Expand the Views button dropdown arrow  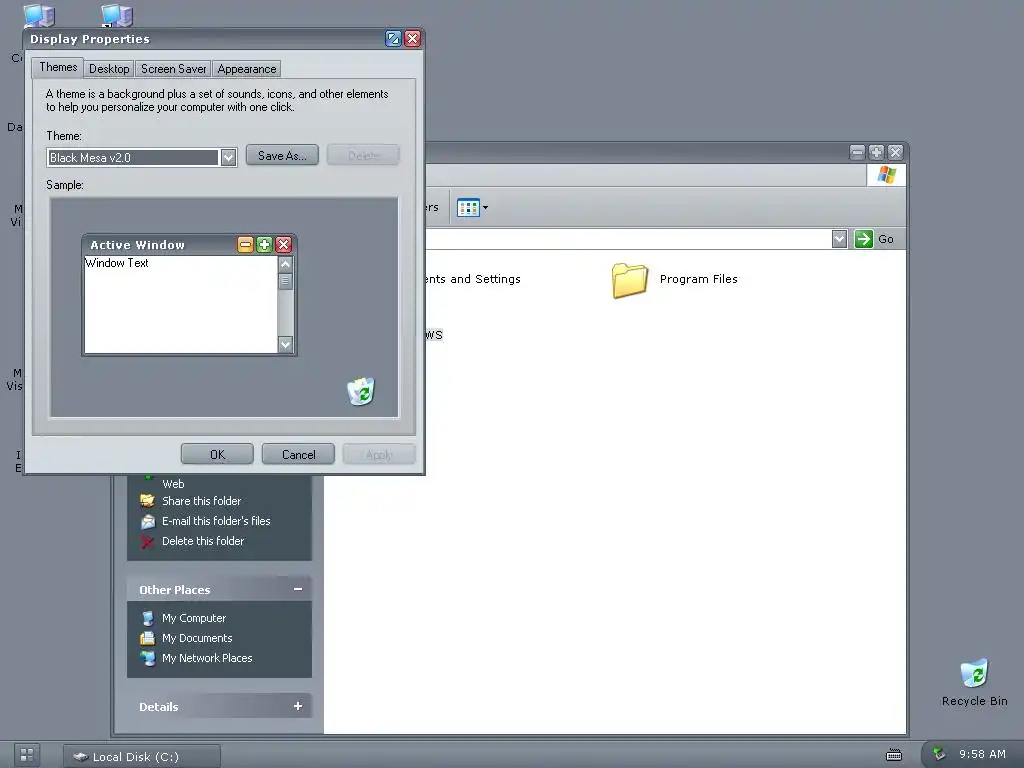click(x=485, y=208)
